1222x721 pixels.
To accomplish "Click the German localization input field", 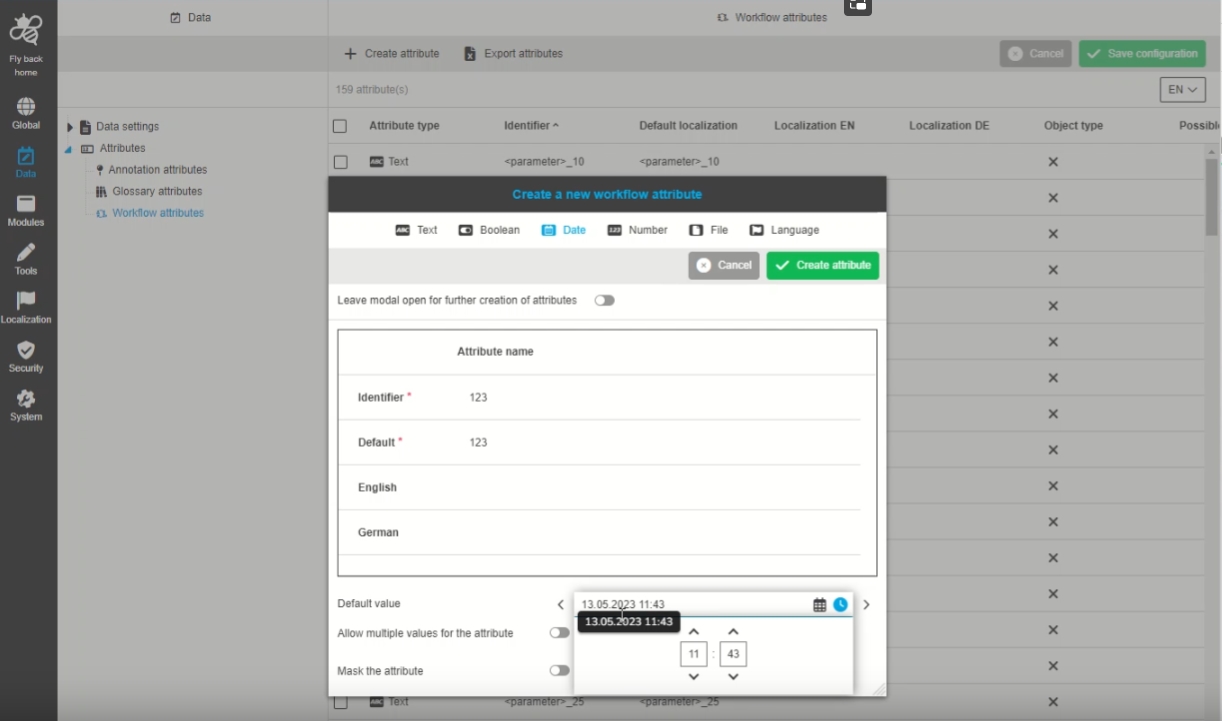I will tap(660, 533).
